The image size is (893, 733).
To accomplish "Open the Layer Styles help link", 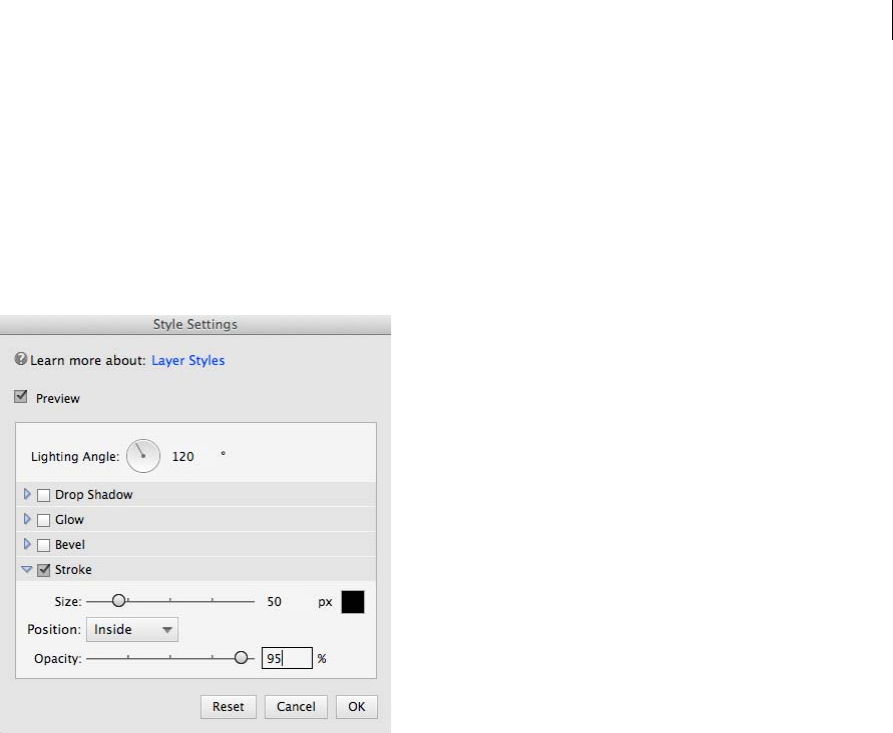I will tap(188, 361).
